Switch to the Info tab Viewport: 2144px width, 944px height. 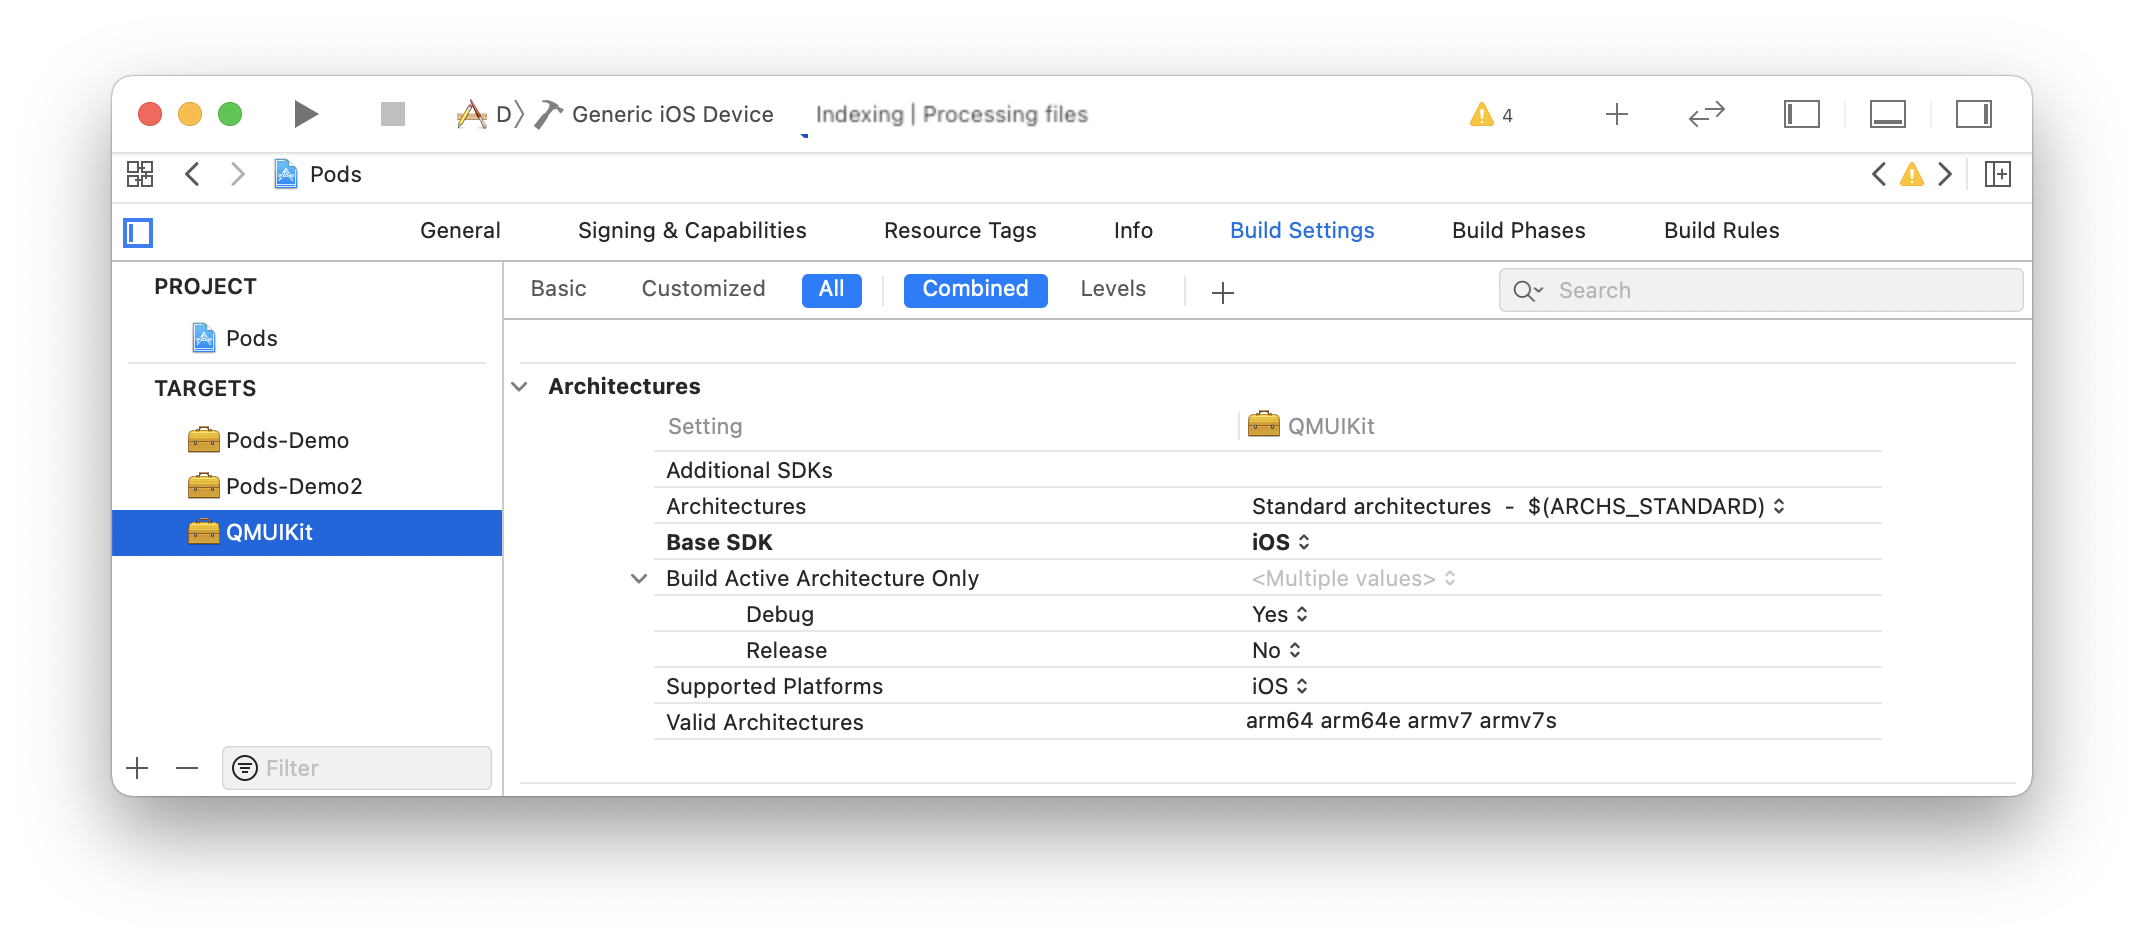[x=1133, y=231]
